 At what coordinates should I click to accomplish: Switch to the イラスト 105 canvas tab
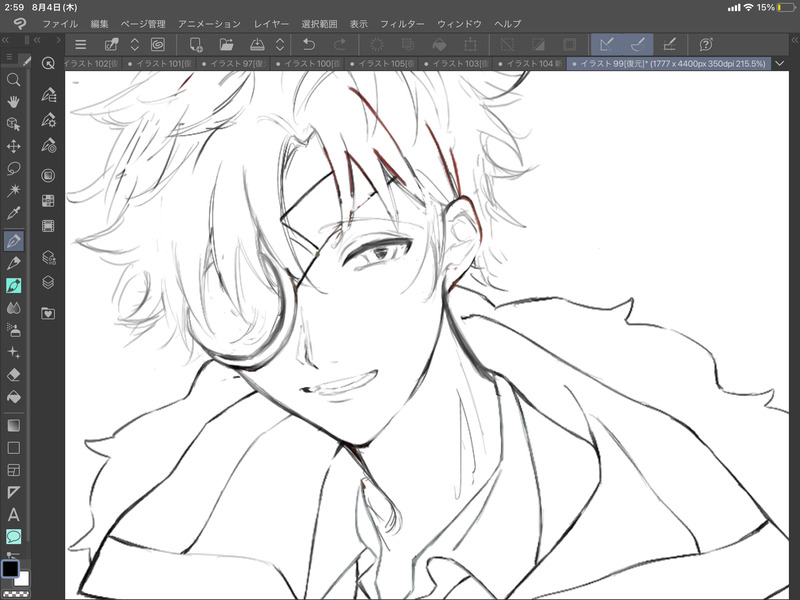[382, 64]
